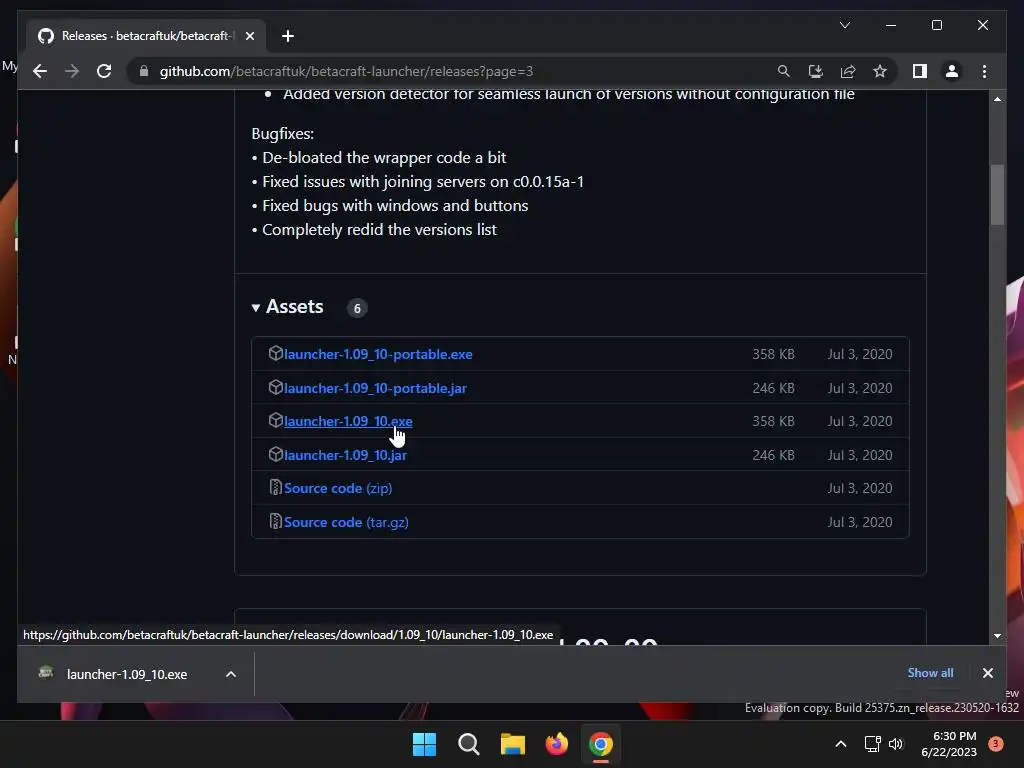
Task: Open Chrome side panel
Action: coord(920,71)
